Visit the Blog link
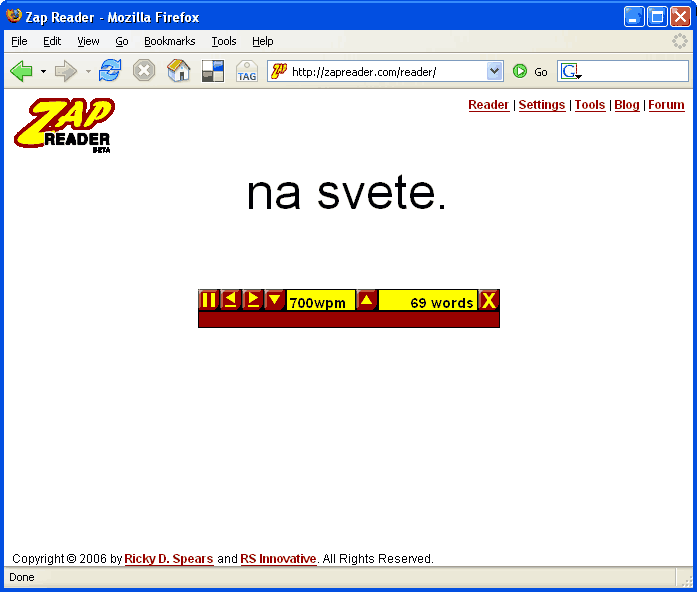Screen dimensions: 697x592 [627, 105]
